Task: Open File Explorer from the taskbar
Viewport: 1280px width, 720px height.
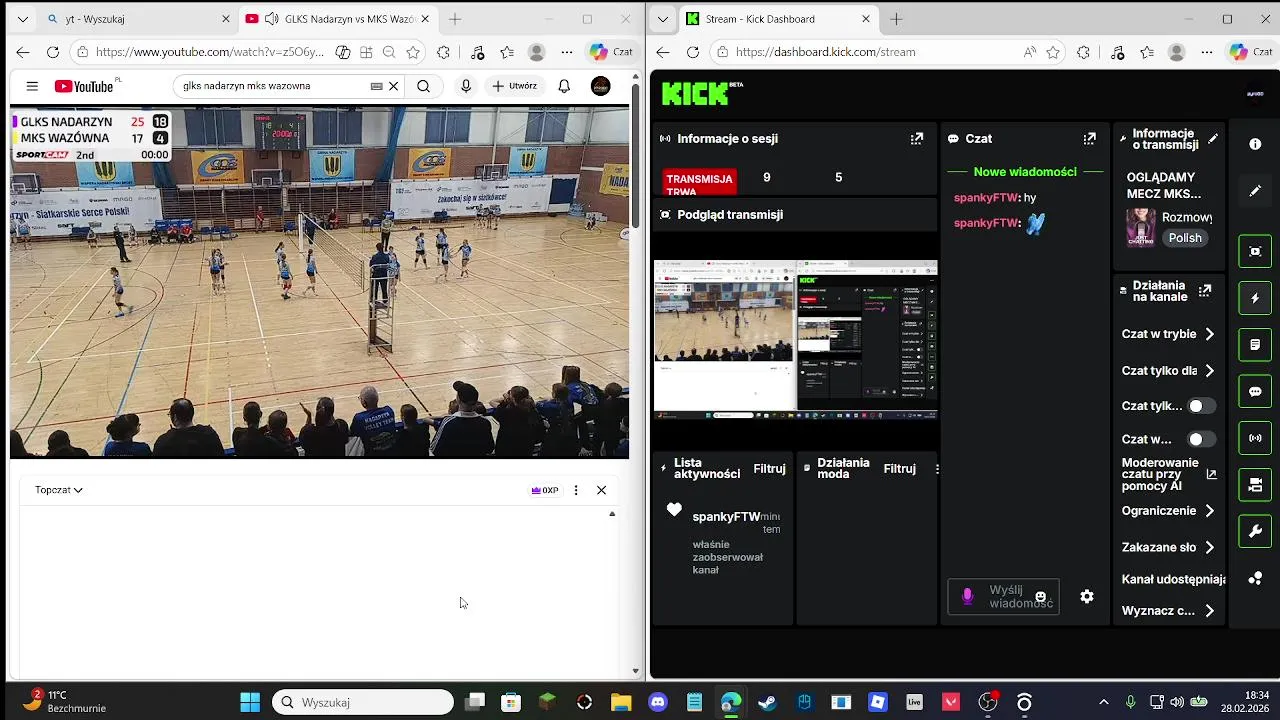Action: pos(621,702)
